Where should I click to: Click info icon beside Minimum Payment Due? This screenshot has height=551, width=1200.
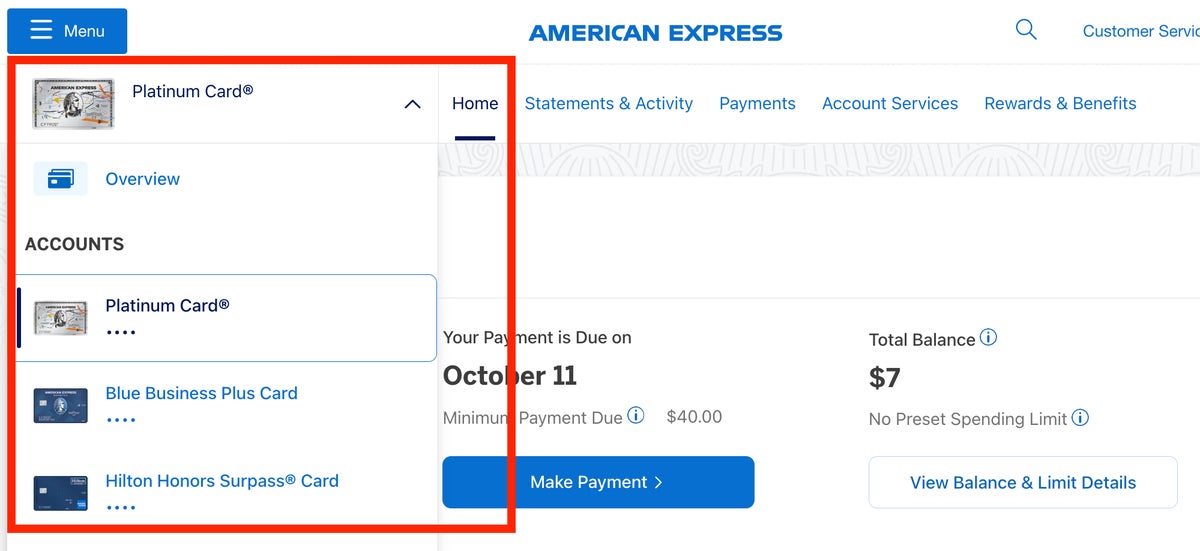coord(636,416)
